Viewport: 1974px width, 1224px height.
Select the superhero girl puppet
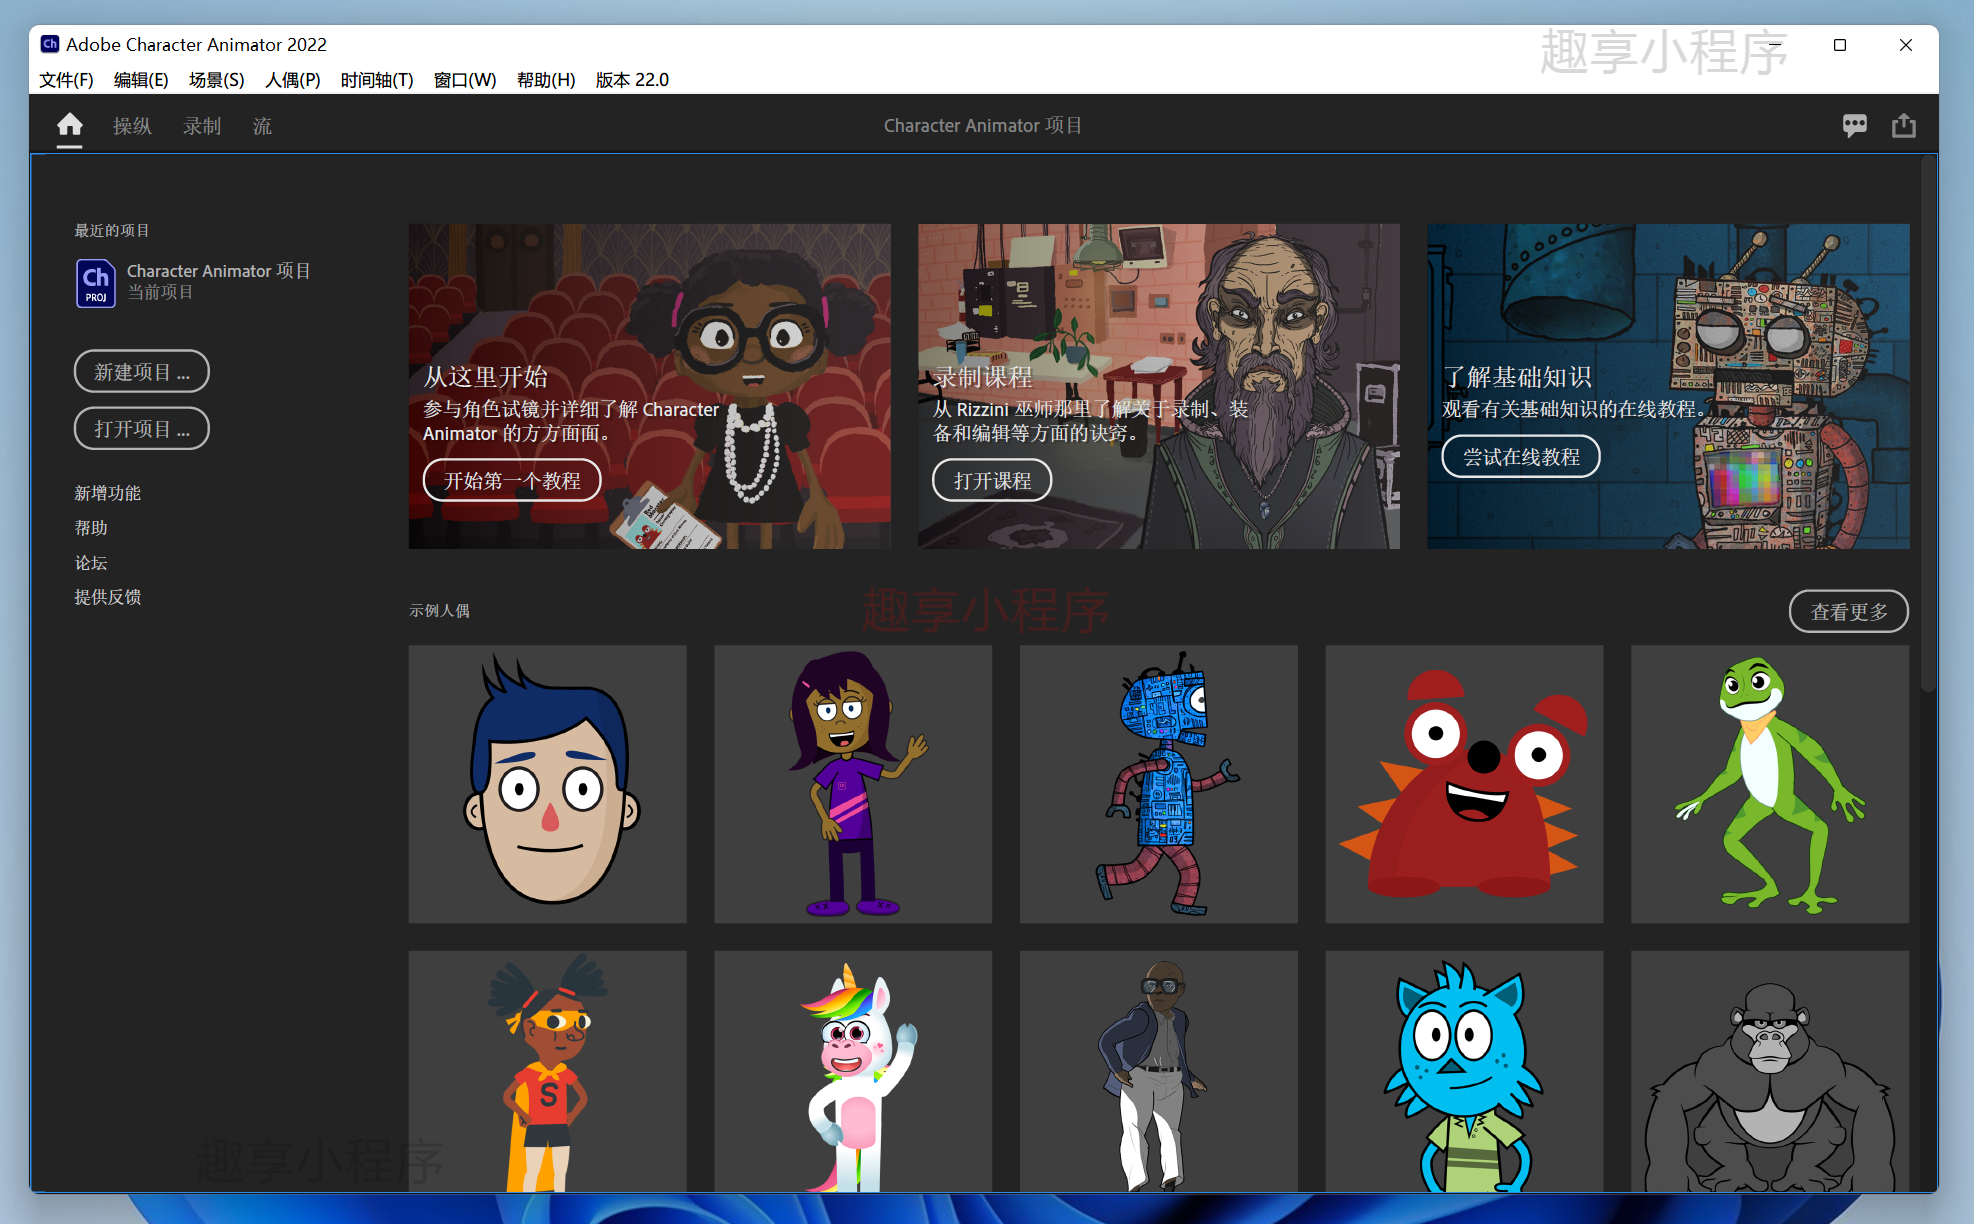[x=547, y=1071]
